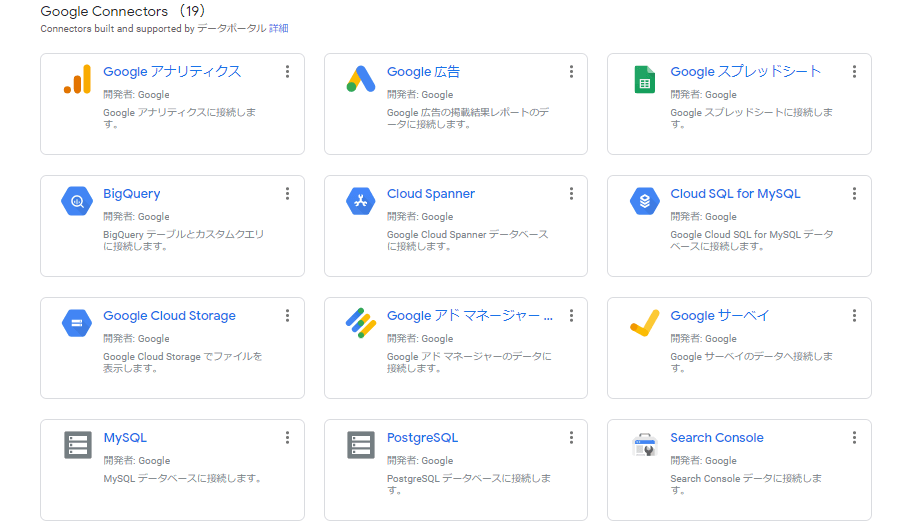Open three-dot menu on Google Cloud Storage card
Screen dimensions: 909x531
click(x=288, y=315)
